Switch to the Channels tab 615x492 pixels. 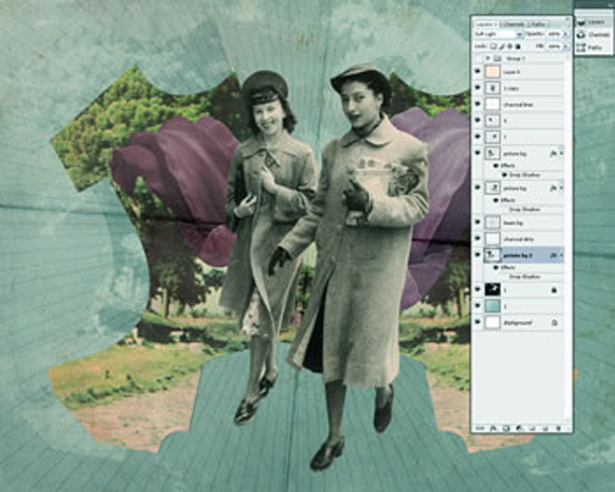pyautogui.click(x=514, y=24)
